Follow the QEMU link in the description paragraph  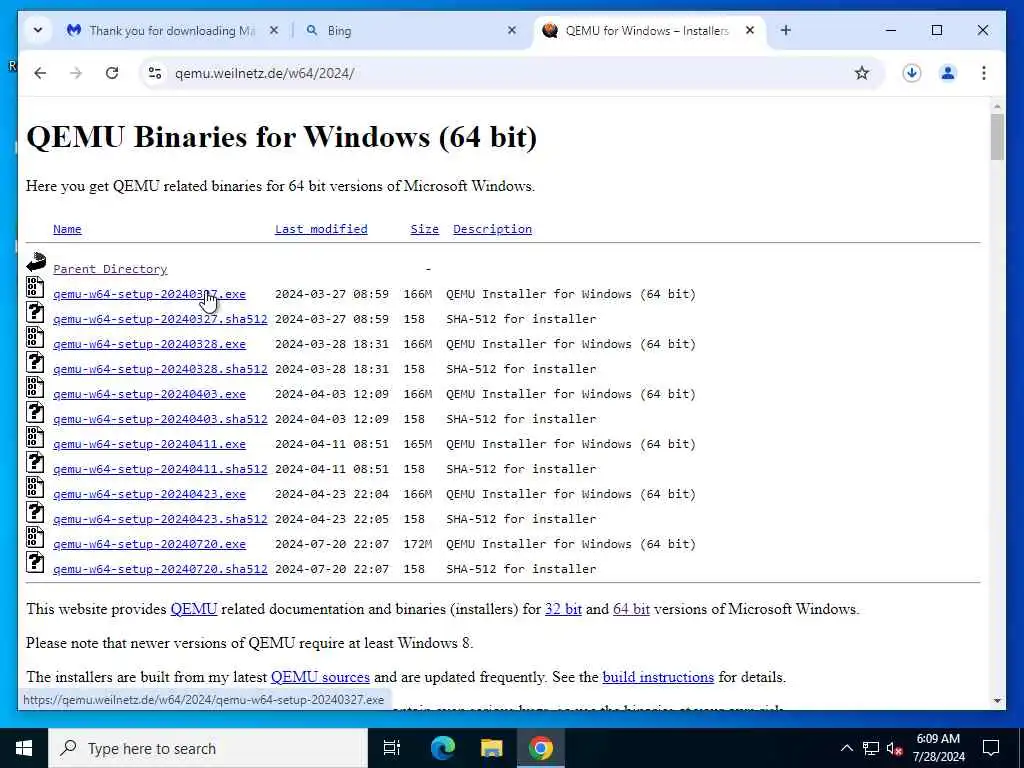click(x=193, y=609)
